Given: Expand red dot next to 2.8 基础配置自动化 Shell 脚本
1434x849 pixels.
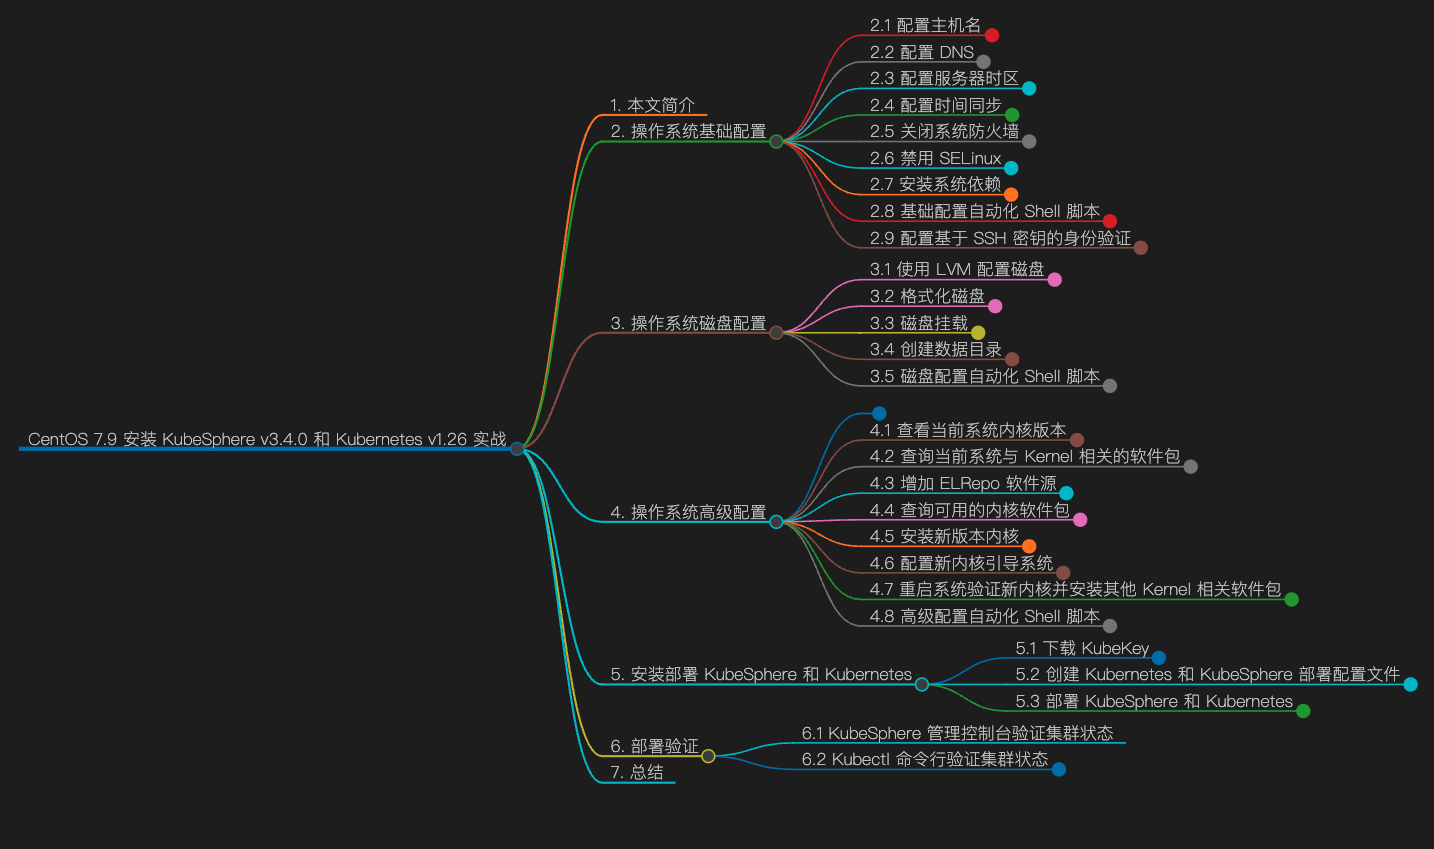Looking at the screenshot, I should click(x=1110, y=221).
